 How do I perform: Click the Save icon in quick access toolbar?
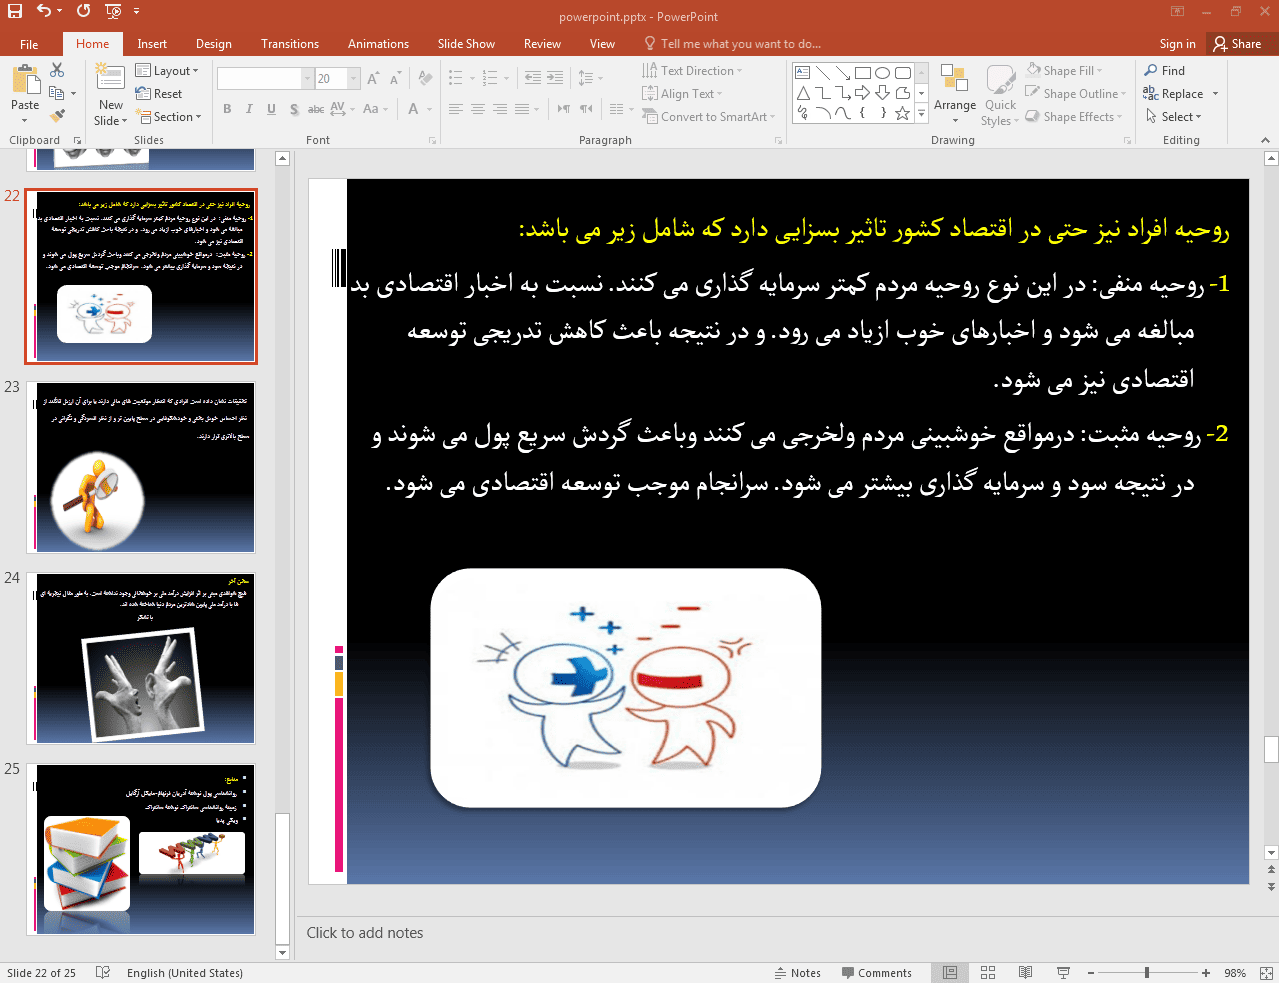tap(15, 11)
